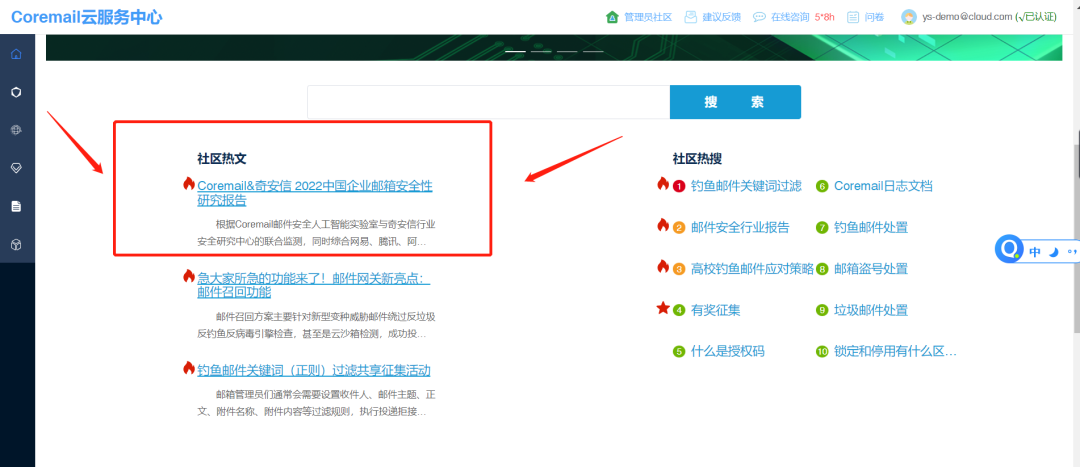Viewport: 1080px width, 467px height.
Task: Select hot search 有奖征集
Action: pos(716,310)
